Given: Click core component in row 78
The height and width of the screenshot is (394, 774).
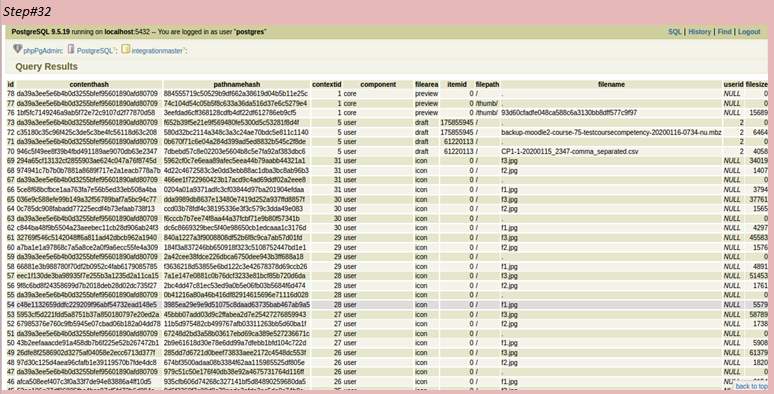Looking at the screenshot, I should pos(350,93).
